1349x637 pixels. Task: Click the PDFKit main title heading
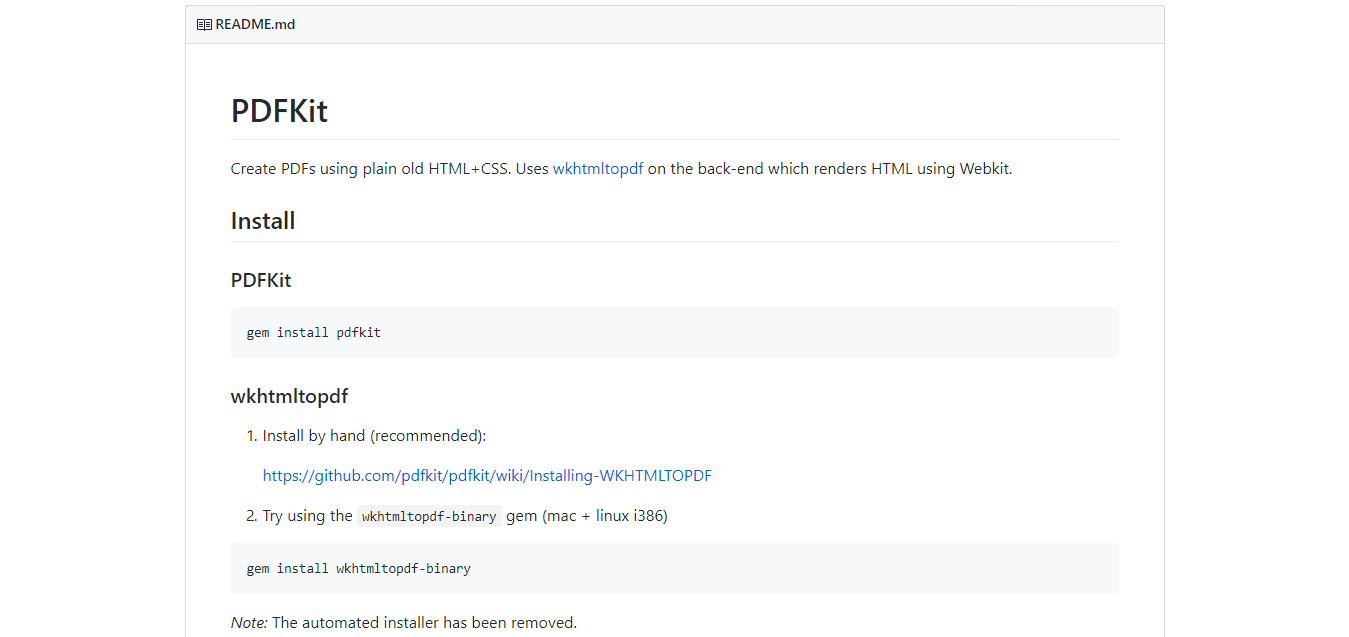(279, 110)
